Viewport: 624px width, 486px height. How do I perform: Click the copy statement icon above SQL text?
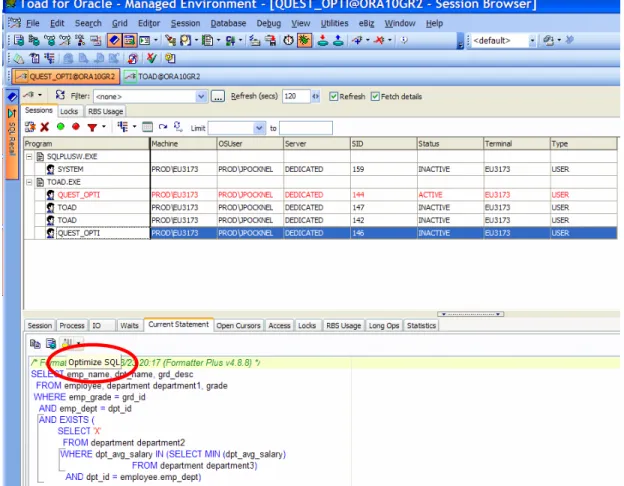pyautogui.click(x=35, y=343)
